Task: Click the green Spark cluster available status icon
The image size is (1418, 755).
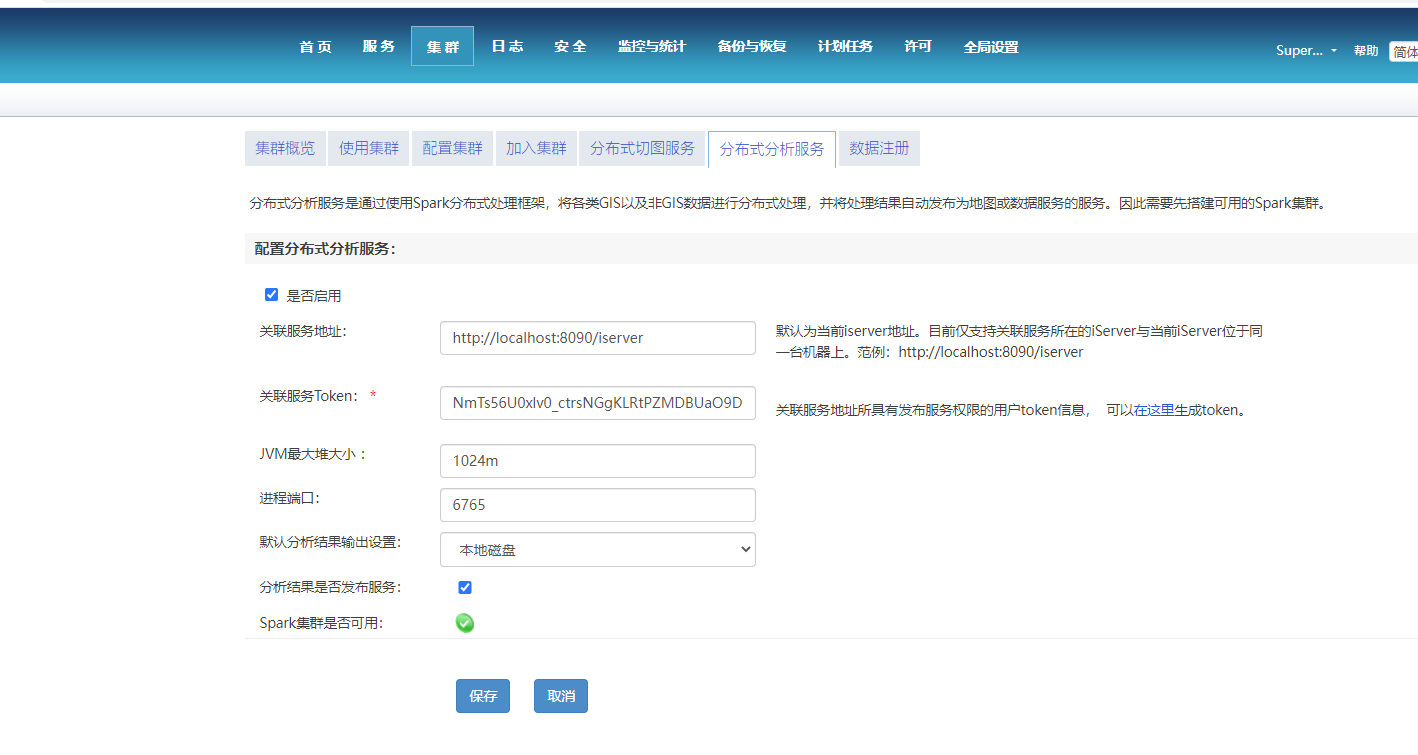Action: pos(465,623)
